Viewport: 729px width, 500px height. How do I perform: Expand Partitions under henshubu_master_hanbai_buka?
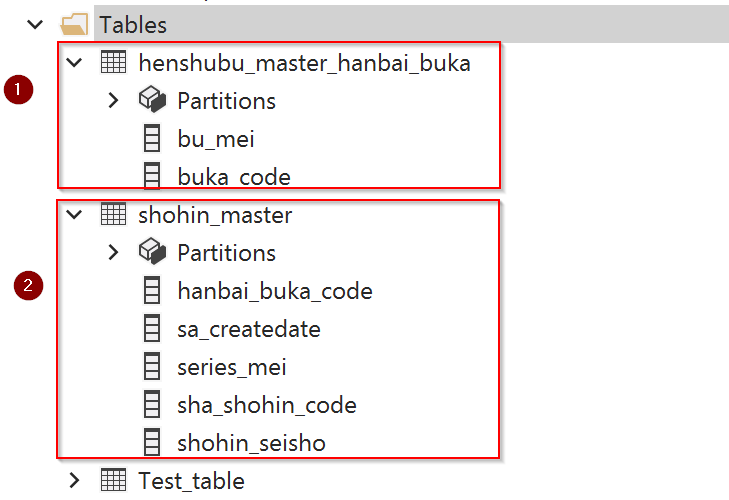(113, 101)
